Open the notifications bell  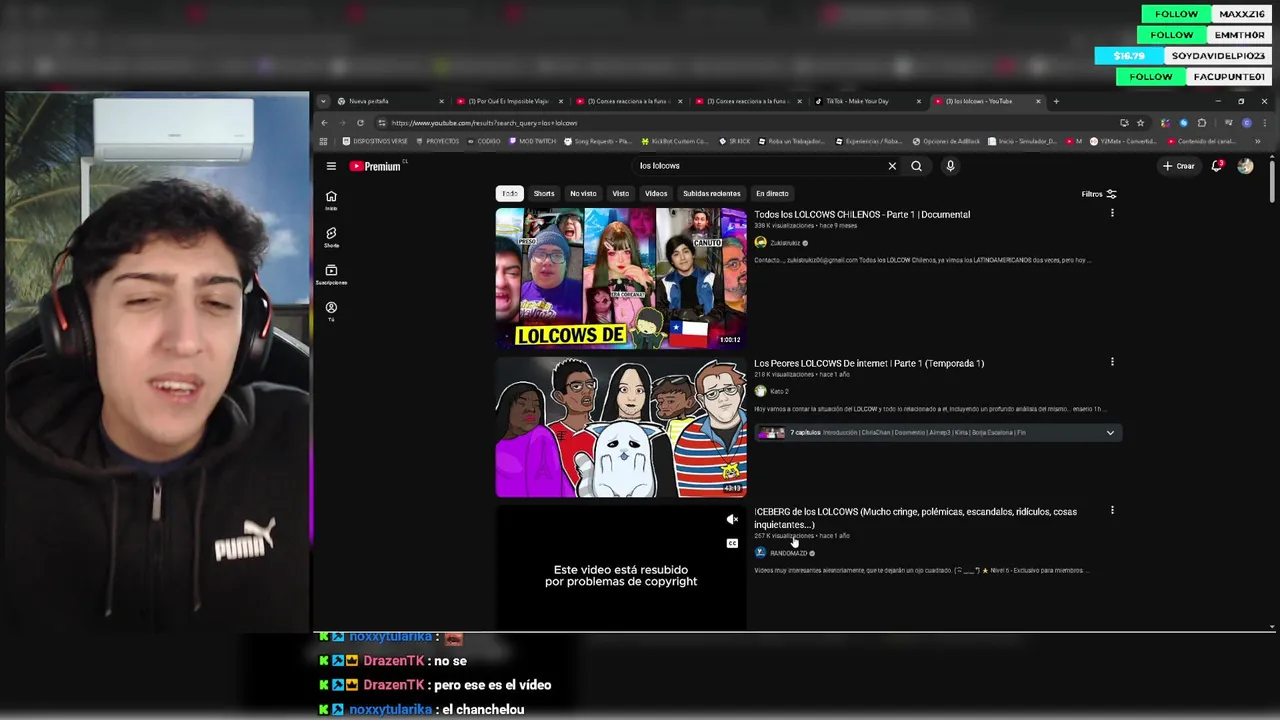[1217, 166]
